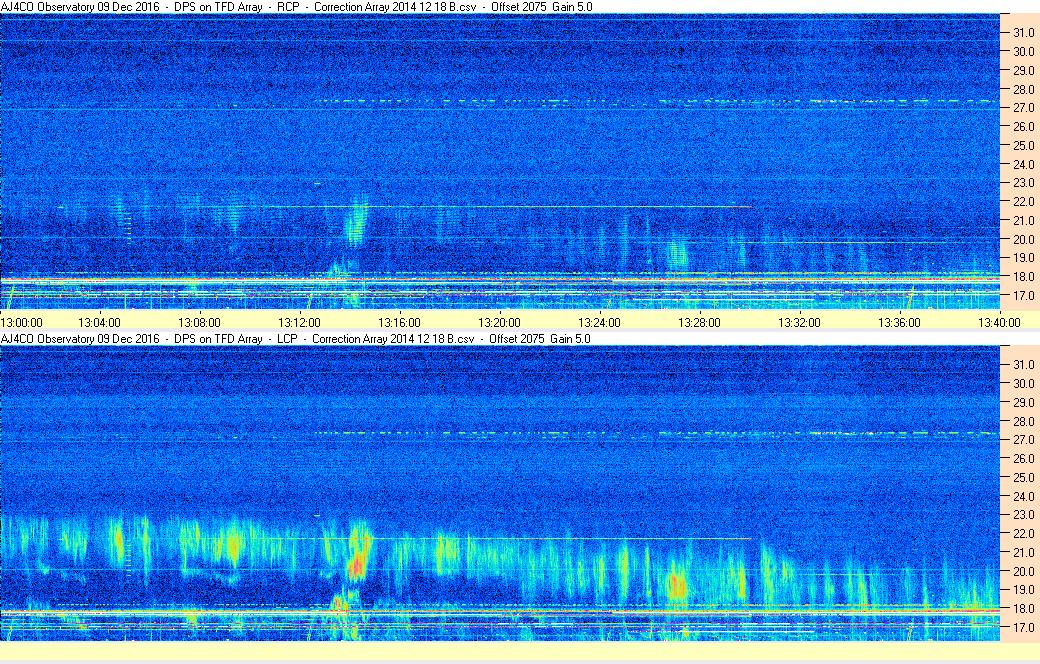Click the 17.0 frequency label on the RCP panel
The width and height of the screenshot is (1040, 664).
pyautogui.click(x=1023, y=296)
